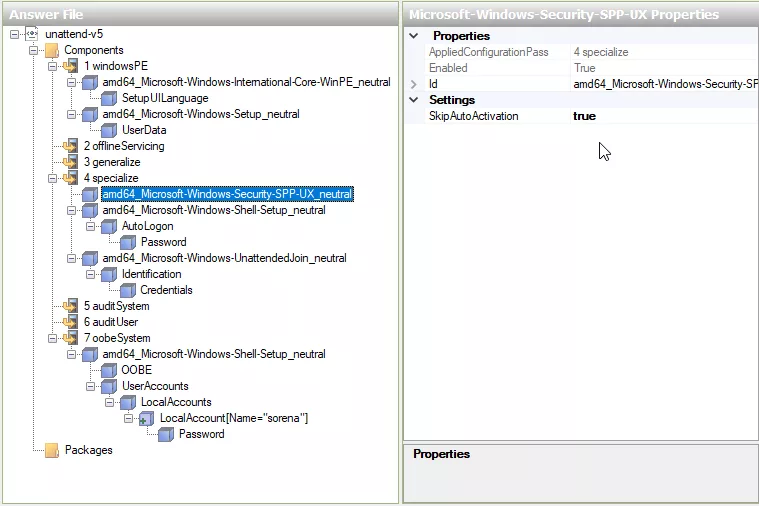Select the OOBE tree item
The width and height of the screenshot is (759, 506).
tap(137, 369)
